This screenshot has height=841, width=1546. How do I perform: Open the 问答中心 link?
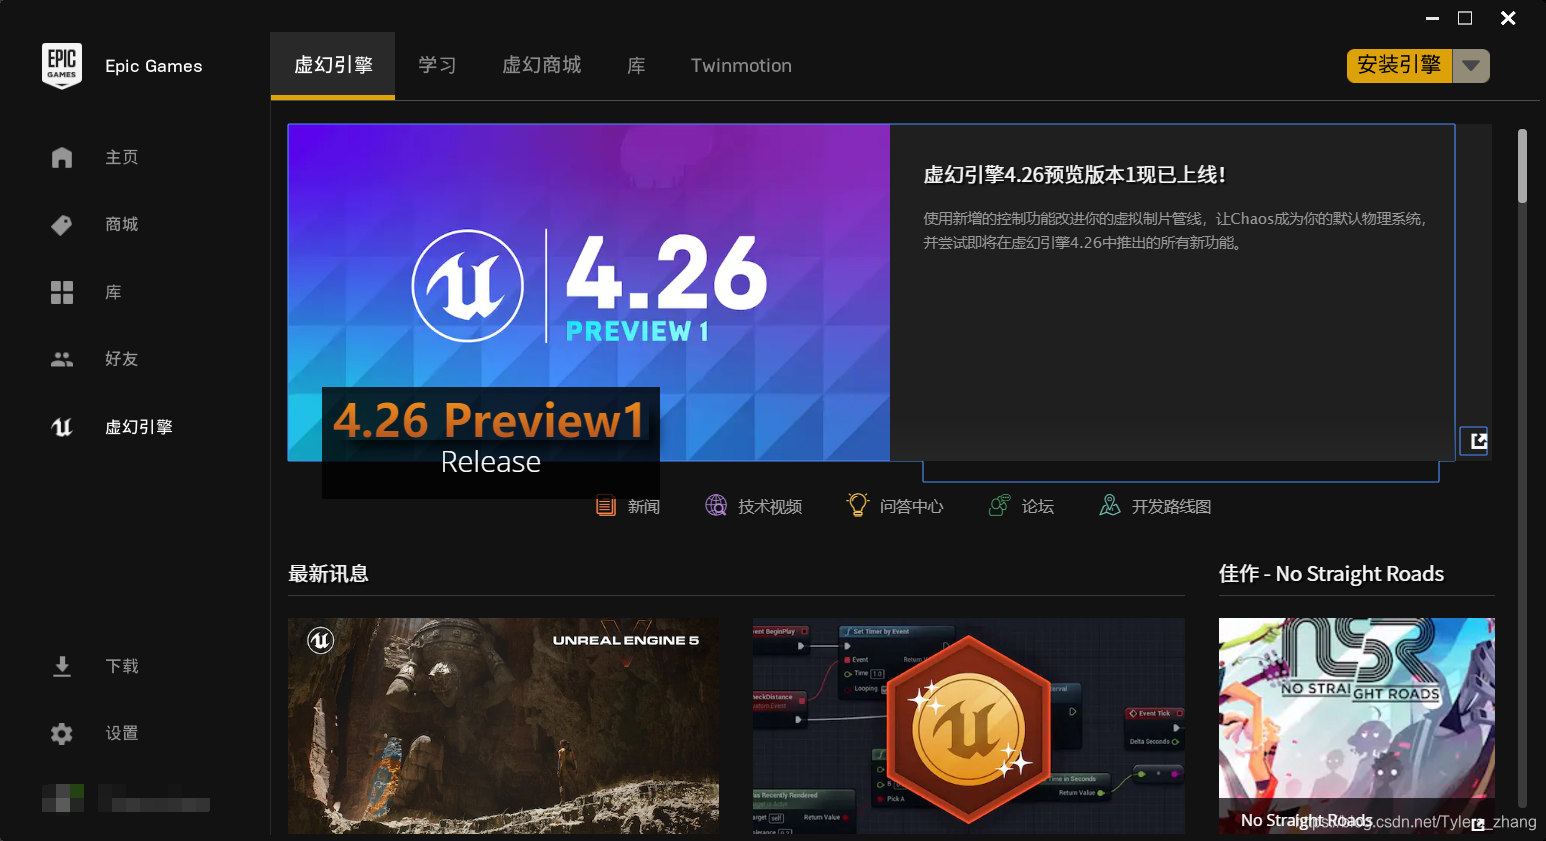click(912, 507)
